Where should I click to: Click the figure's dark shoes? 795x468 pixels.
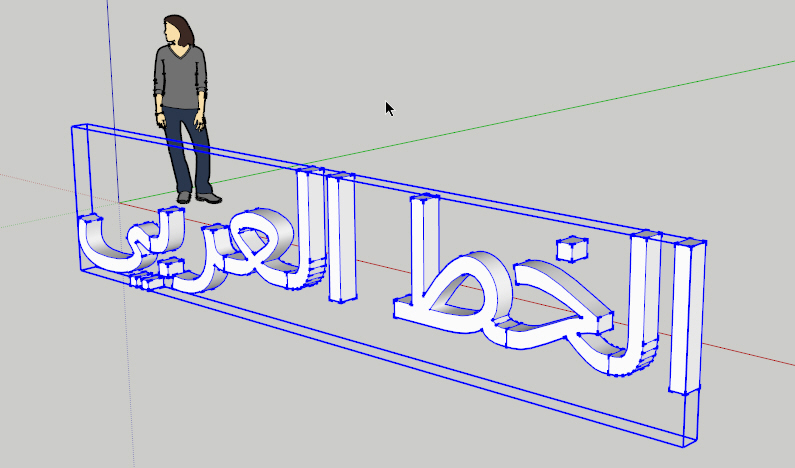click(x=199, y=197)
